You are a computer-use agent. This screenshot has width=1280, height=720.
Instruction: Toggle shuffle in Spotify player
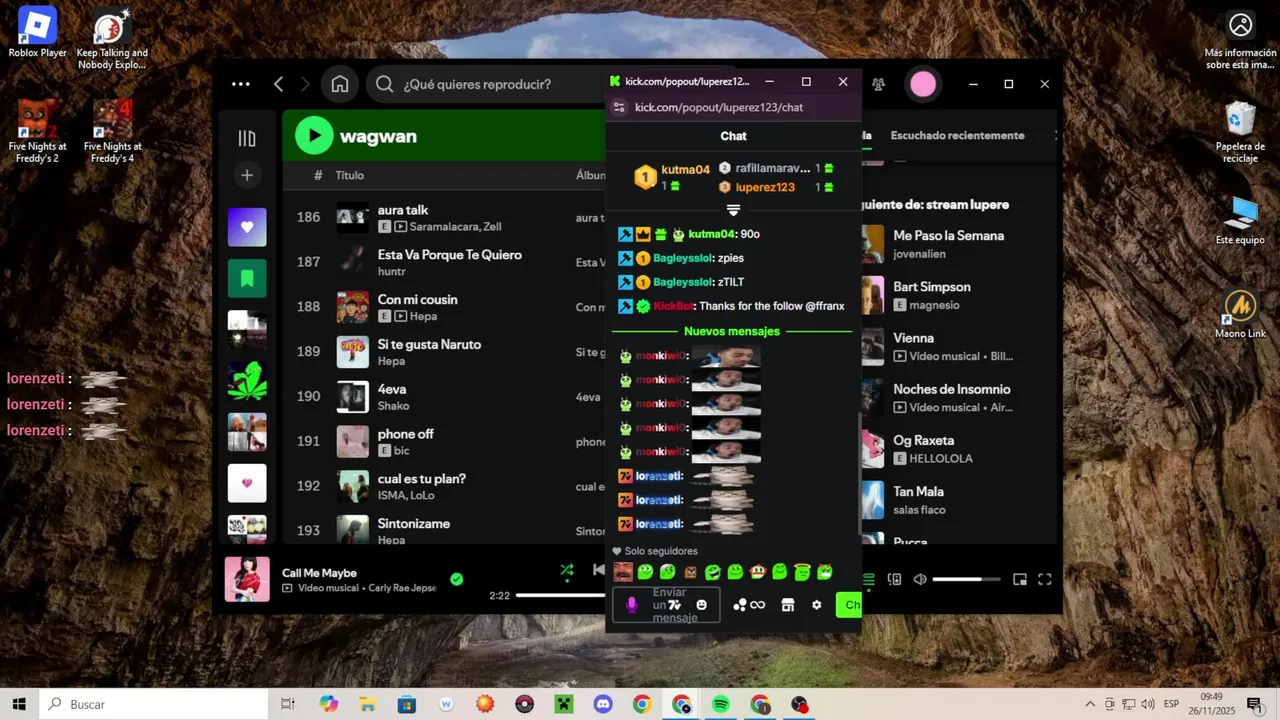pos(567,571)
